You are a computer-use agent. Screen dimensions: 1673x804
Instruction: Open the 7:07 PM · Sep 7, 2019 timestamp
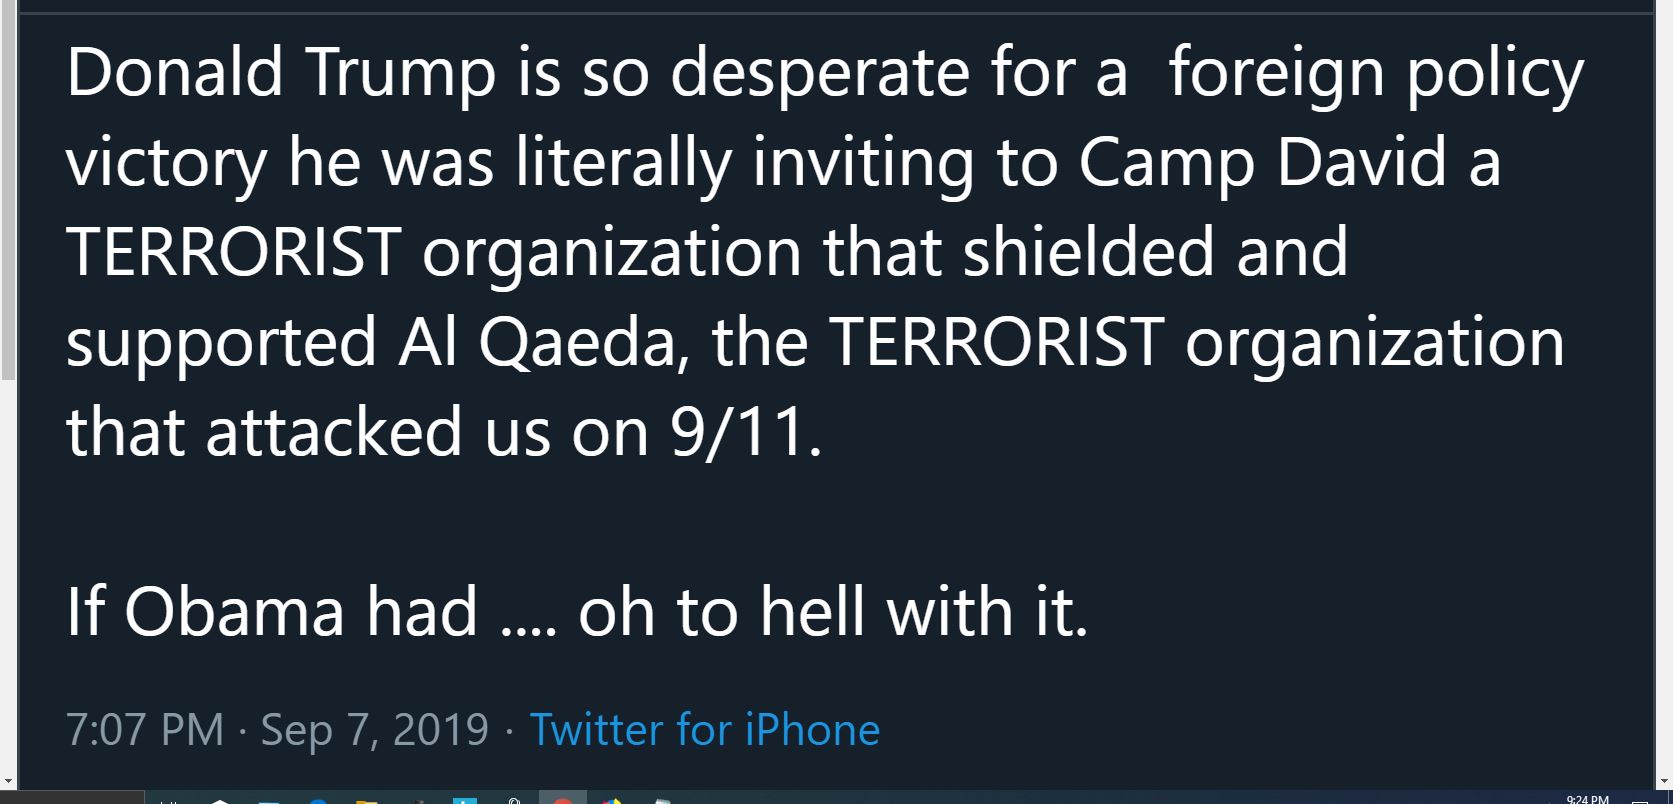click(277, 730)
